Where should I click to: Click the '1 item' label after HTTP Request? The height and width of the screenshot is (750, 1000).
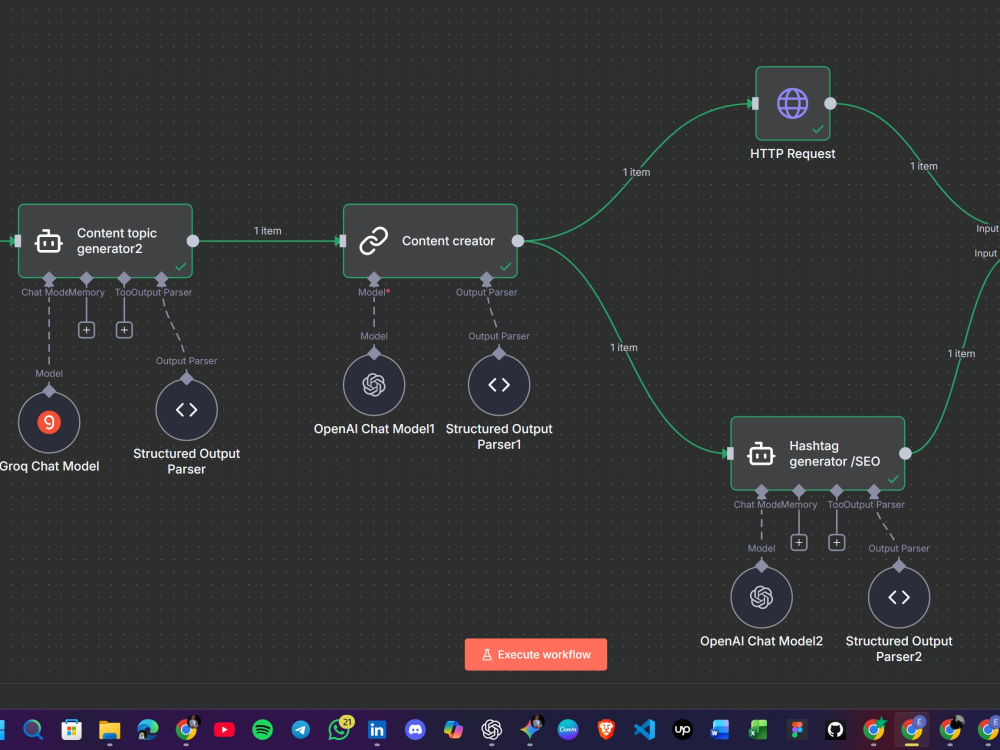tap(923, 166)
